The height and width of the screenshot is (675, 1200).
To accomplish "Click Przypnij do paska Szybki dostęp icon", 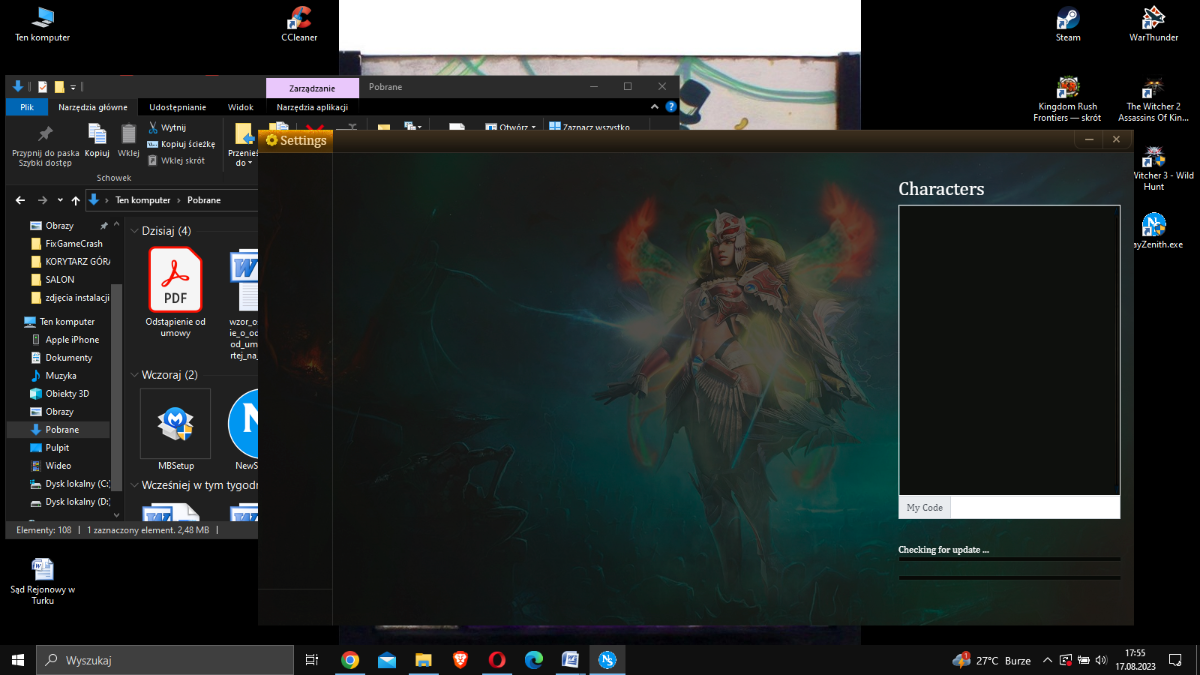I will click(46, 145).
